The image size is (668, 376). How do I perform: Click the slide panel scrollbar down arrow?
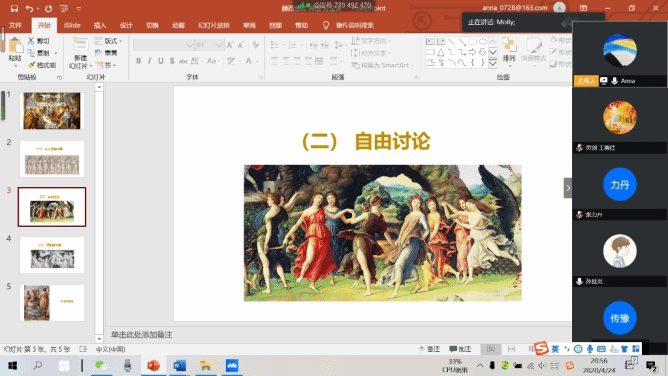click(x=99, y=339)
